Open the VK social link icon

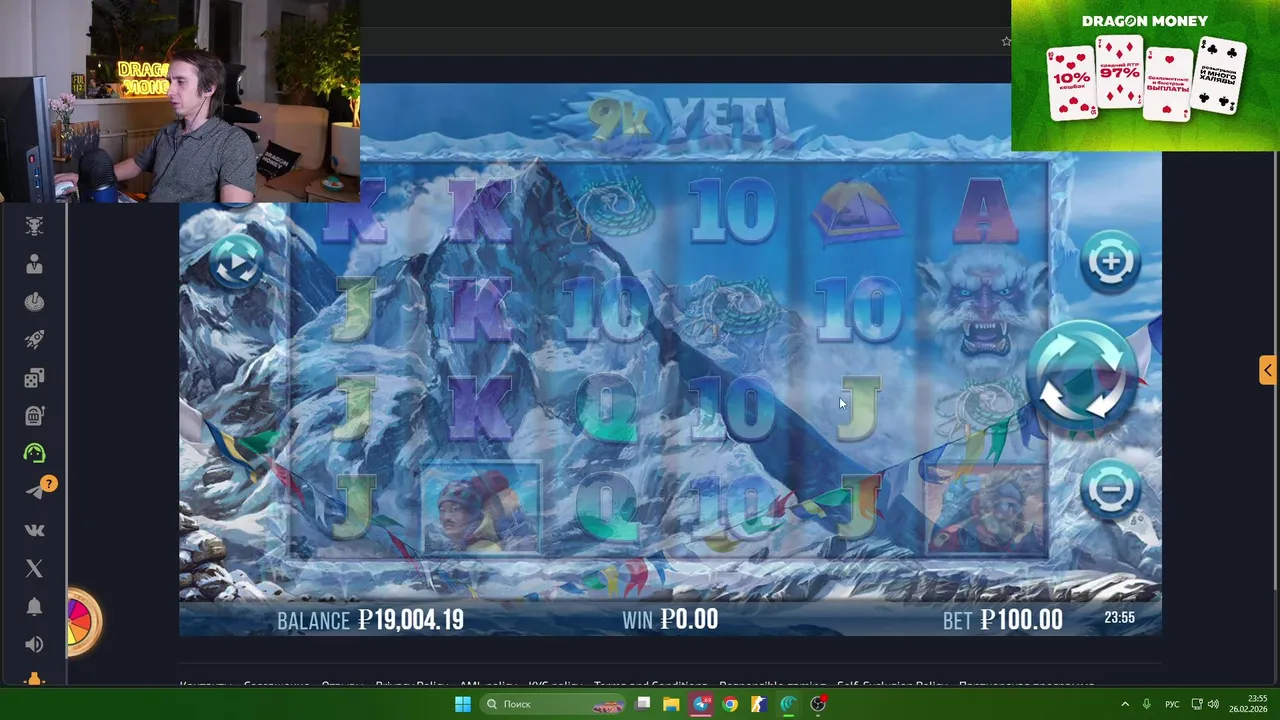point(34,530)
